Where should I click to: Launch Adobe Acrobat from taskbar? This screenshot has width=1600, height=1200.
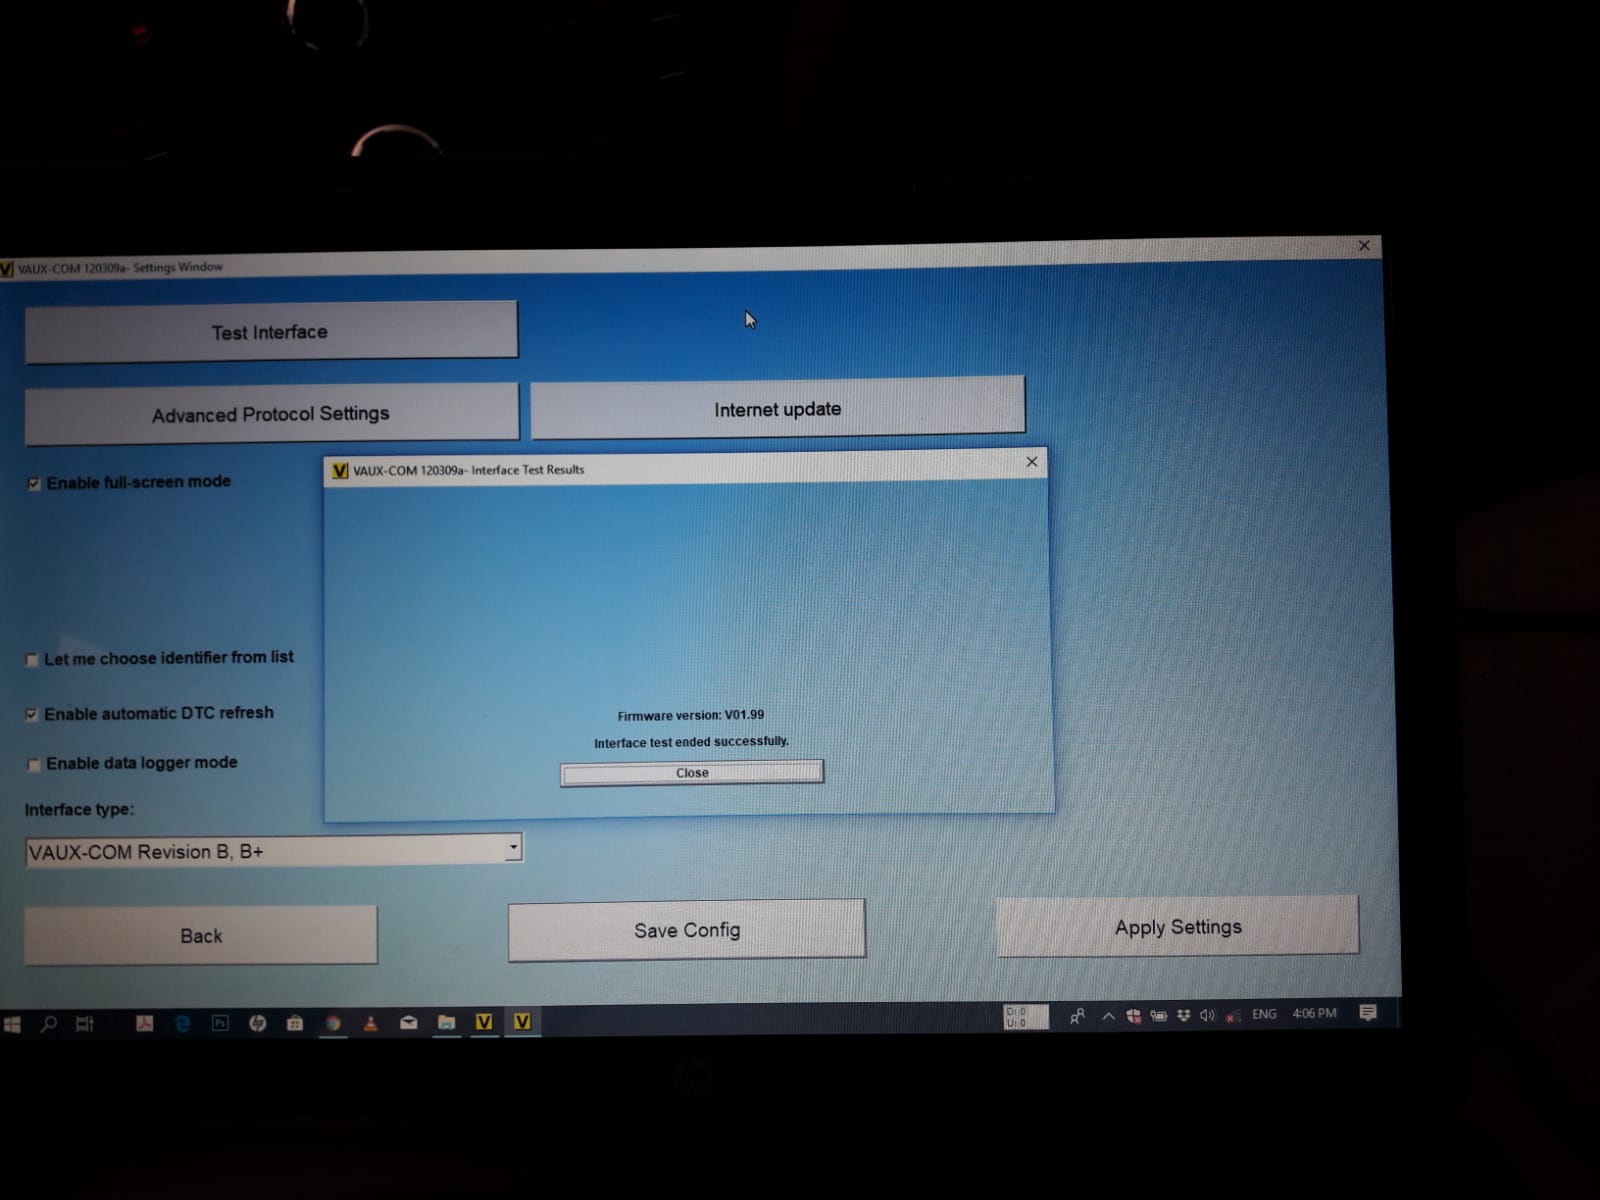pyautogui.click(x=145, y=1022)
